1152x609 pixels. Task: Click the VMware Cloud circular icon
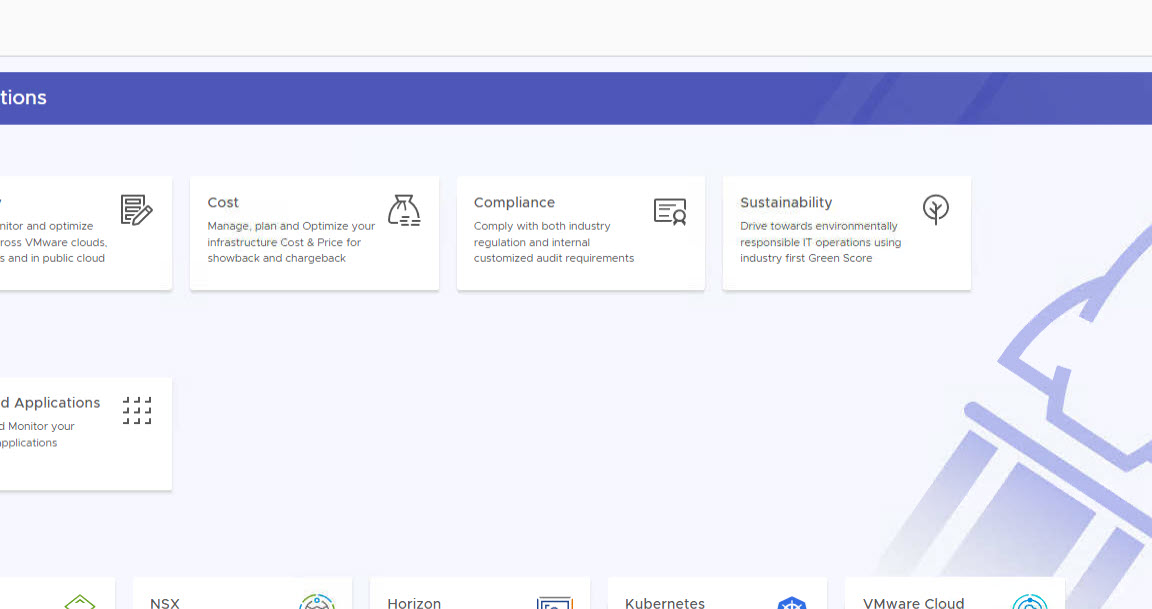coord(1029,602)
